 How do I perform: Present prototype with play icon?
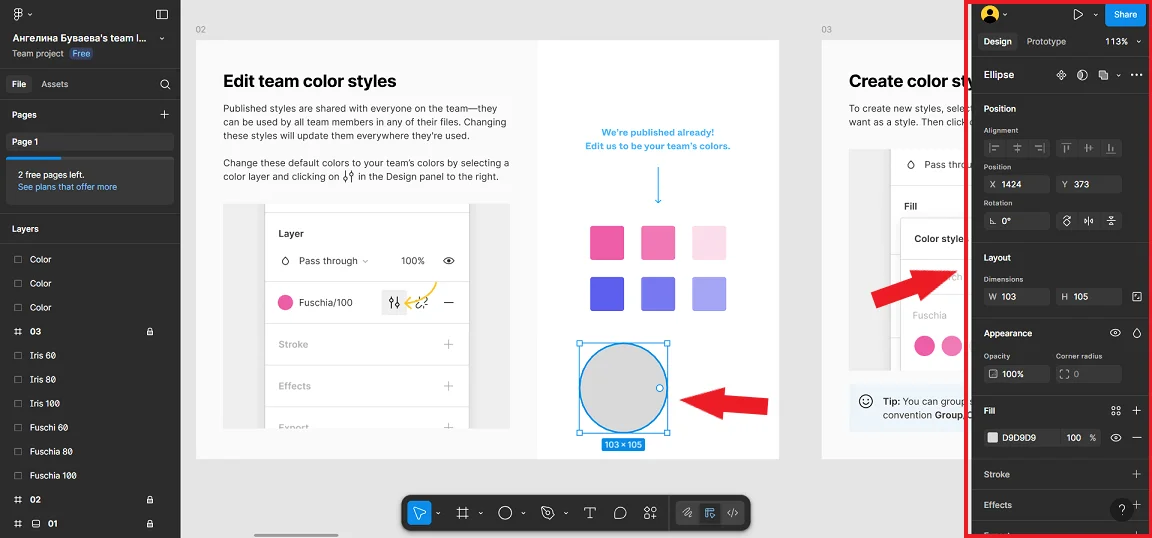coord(1078,14)
